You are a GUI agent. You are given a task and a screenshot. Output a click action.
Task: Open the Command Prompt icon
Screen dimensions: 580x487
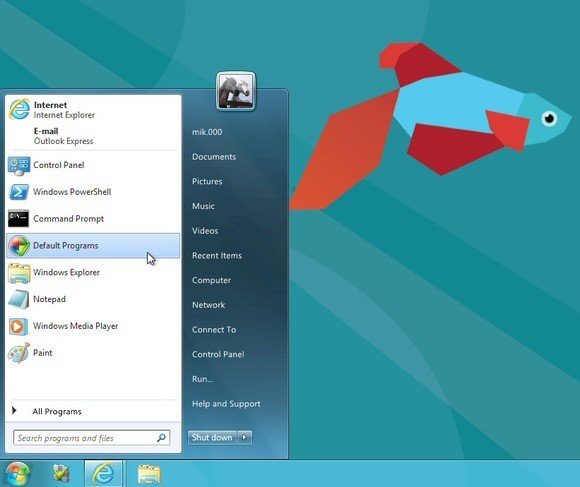click(x=18, y=219)
